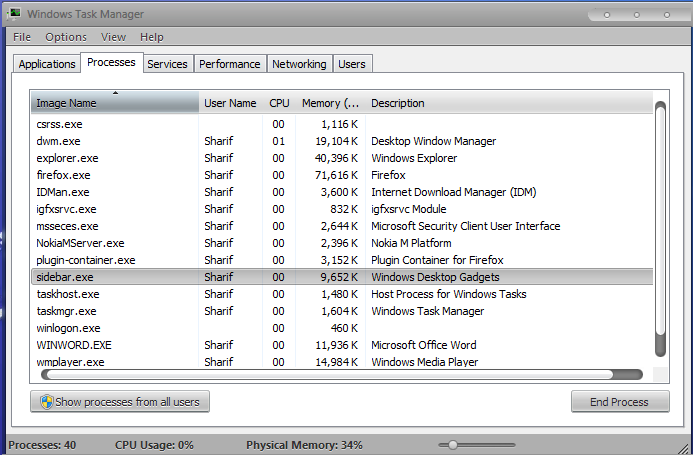Open the Performance tab

pos(229,64)
